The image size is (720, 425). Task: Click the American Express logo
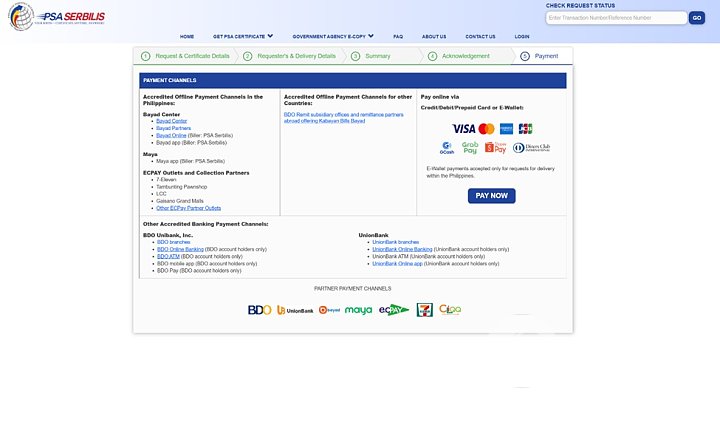tap(506, 129)
